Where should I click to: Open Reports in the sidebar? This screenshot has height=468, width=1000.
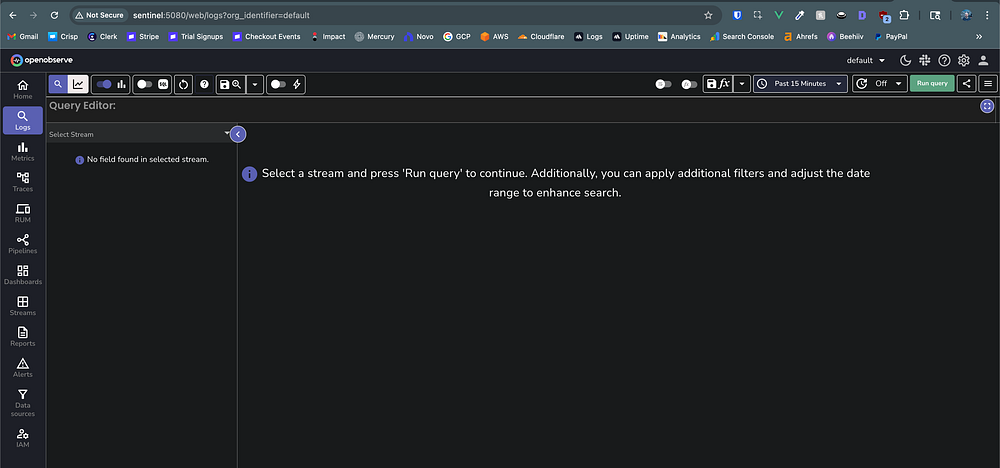click(22, 337)
